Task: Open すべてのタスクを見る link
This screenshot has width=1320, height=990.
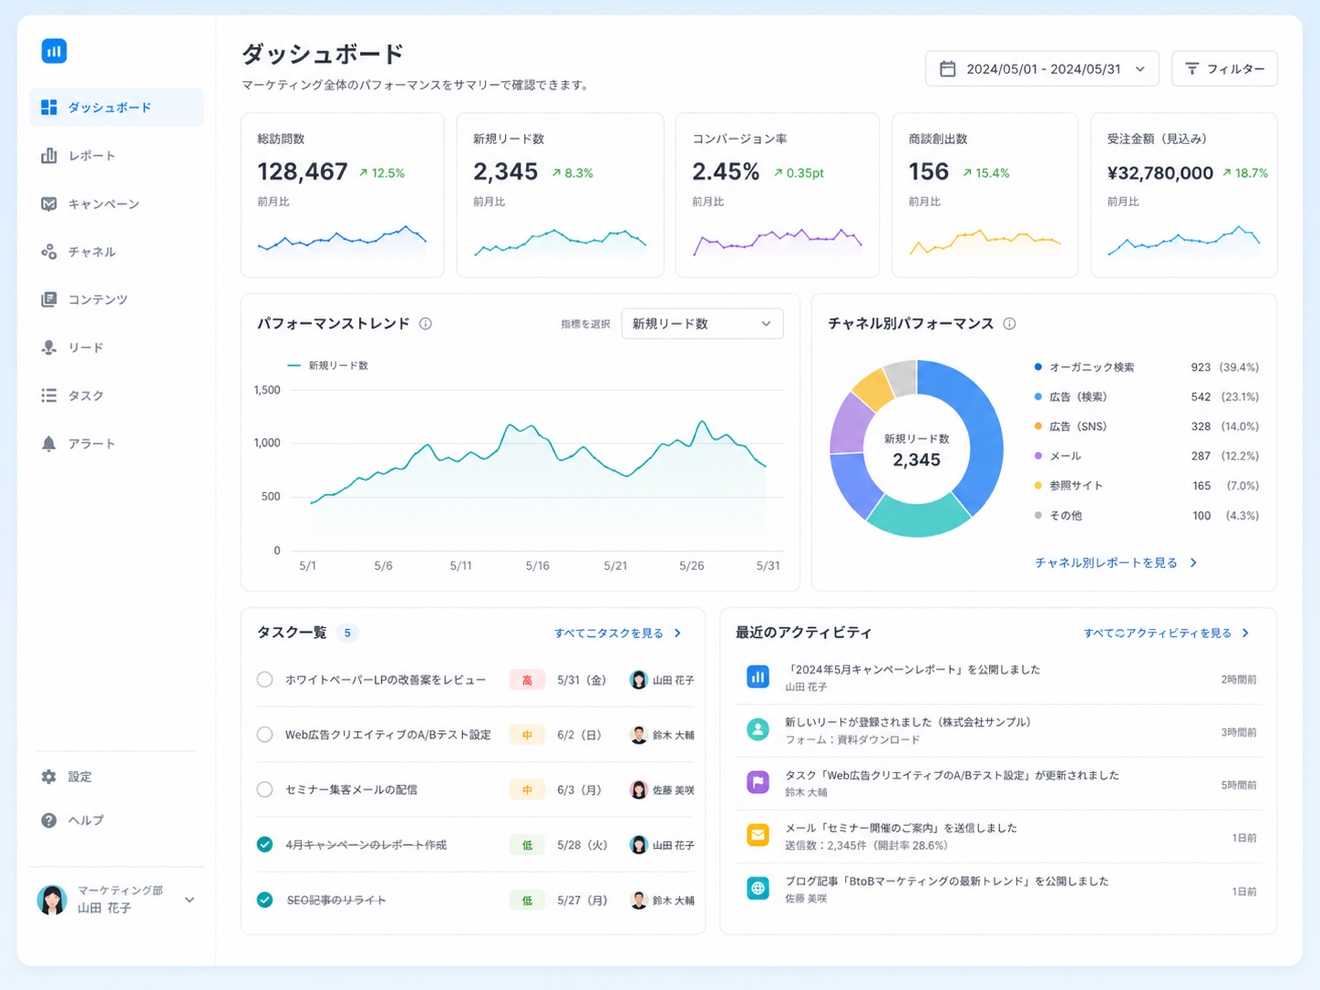Action: click(x=618, y=633)
